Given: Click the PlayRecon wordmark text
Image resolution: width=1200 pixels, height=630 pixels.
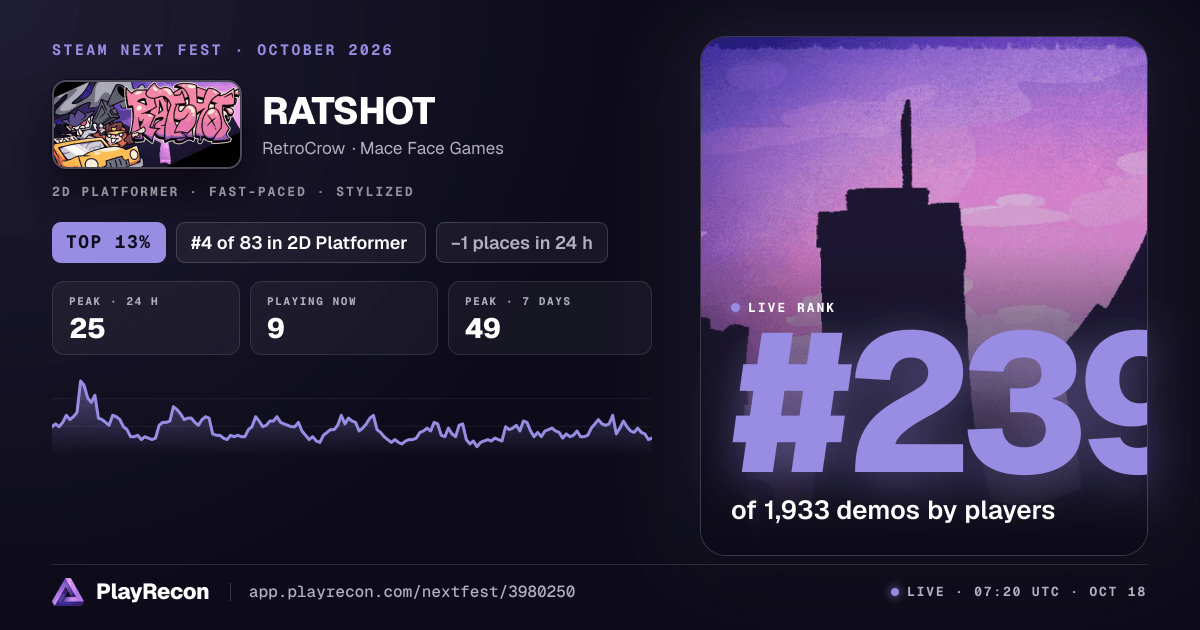Looking at the screenshot, I should (153, 592).
